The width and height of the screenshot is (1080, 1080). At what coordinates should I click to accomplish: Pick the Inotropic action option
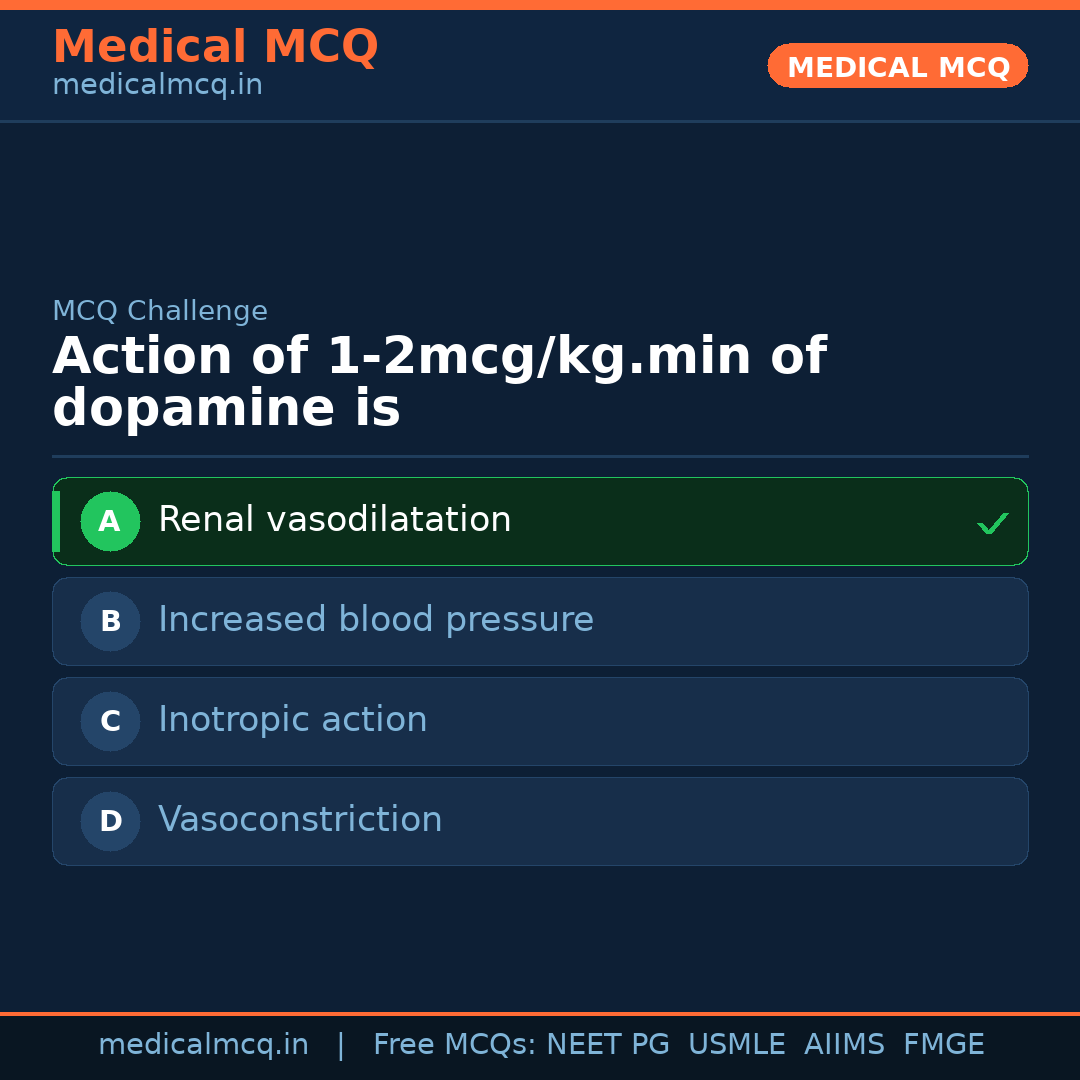pyautogui.click(x=293, y=720)
